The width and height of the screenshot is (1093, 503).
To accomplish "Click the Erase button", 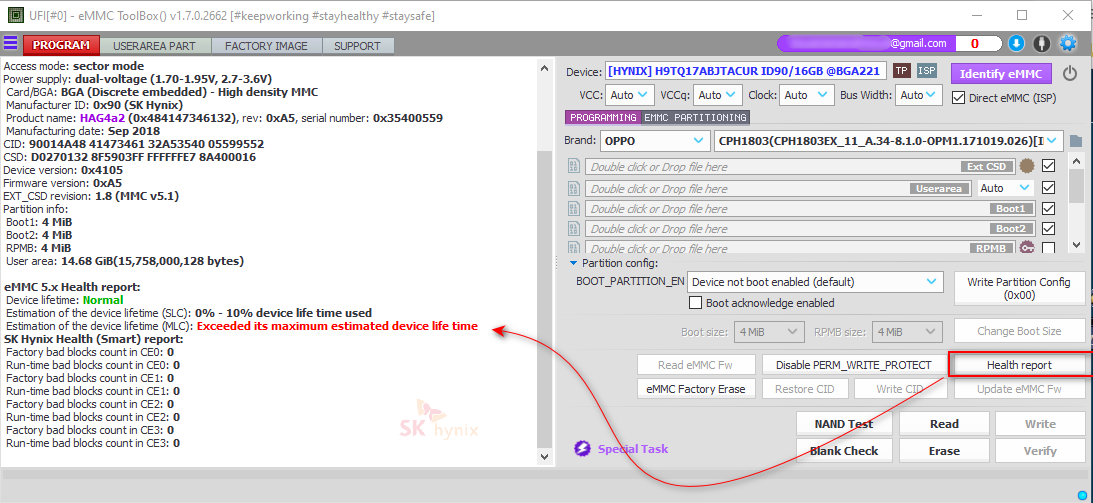I will click(945, 451).
